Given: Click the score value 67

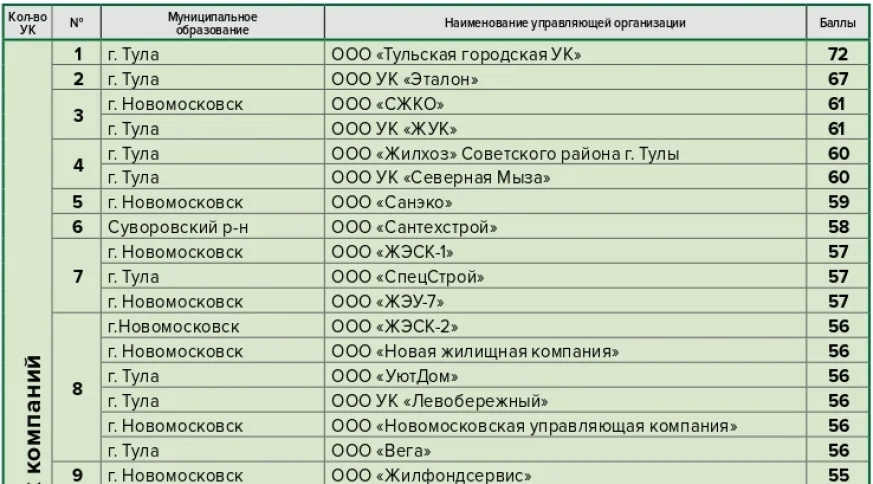Looking at the screenshot, I should coord(837,79).
